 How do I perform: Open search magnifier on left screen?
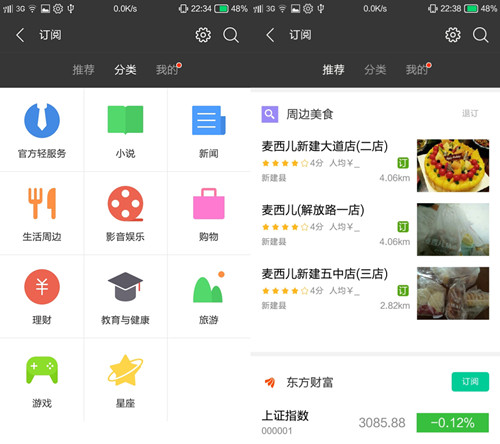231,35
